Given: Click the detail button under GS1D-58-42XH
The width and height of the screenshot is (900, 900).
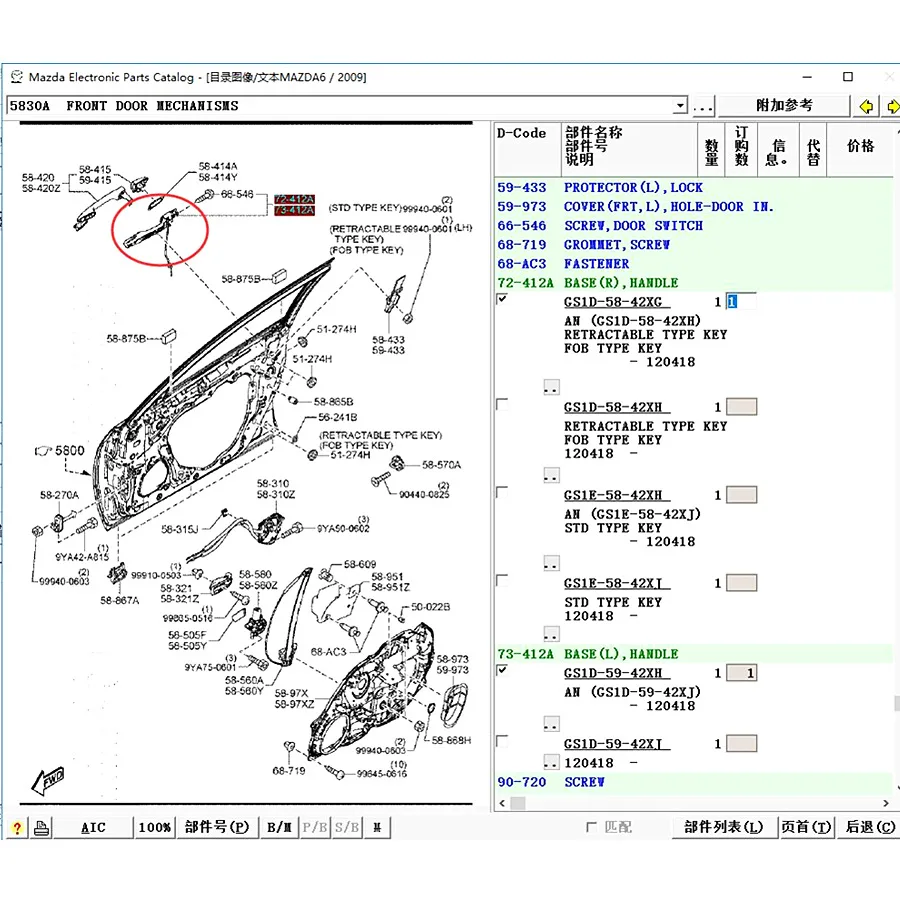Looking at the screenshot, I should (x=551, y=475).
